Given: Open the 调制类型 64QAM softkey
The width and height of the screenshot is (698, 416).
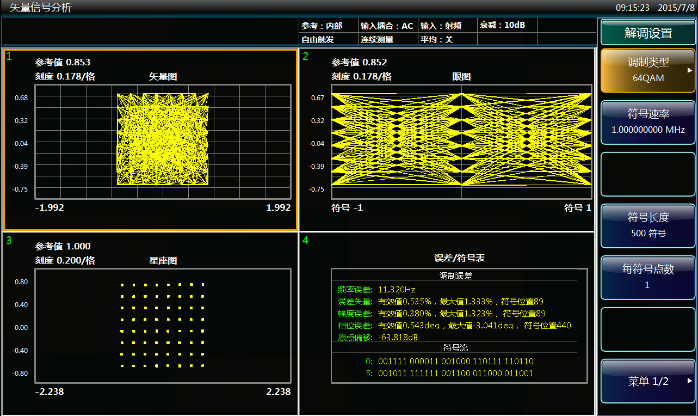Looking at the screenshot, I should pos(647,70).
